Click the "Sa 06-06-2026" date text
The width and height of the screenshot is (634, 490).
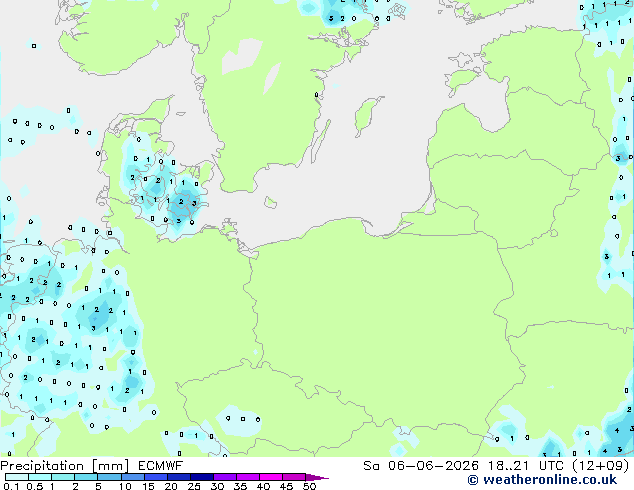[x=421, y=466]
